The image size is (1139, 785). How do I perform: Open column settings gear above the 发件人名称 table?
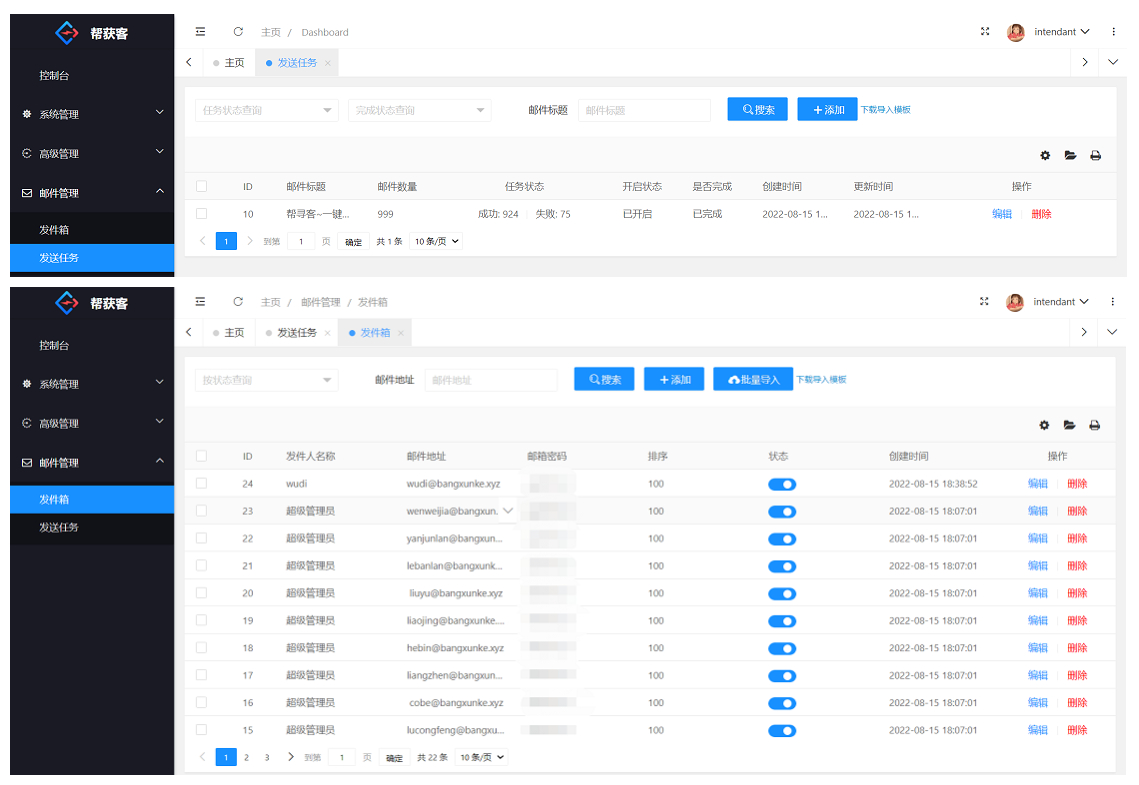(1044, 426)
